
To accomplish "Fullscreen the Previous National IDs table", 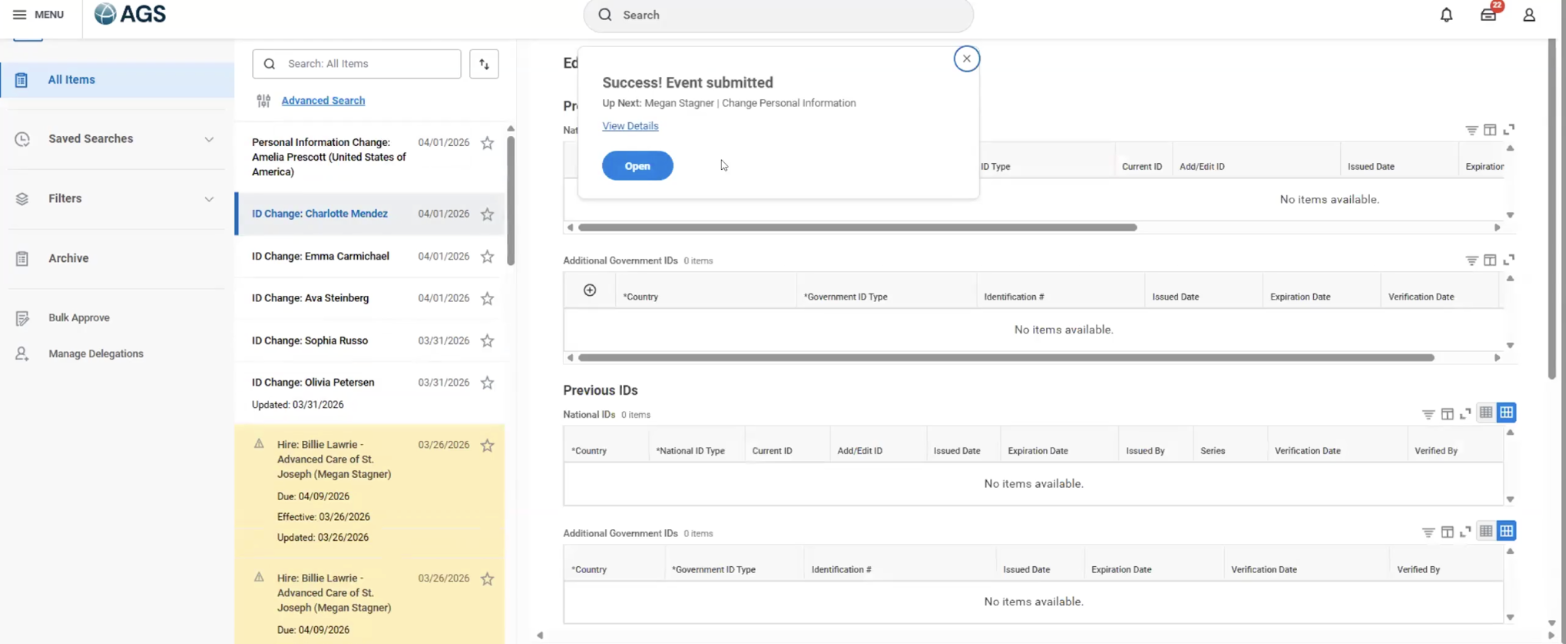I will click(1466, 414).
